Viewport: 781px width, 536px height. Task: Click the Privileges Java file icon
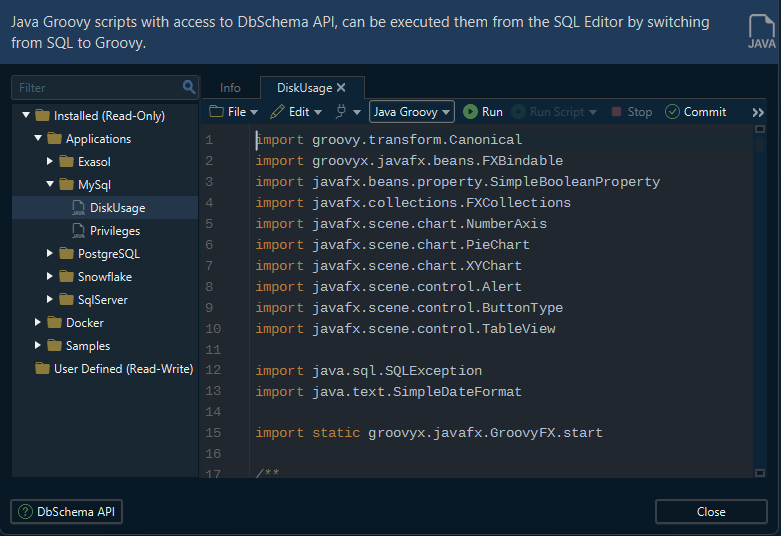click(78, 231)
